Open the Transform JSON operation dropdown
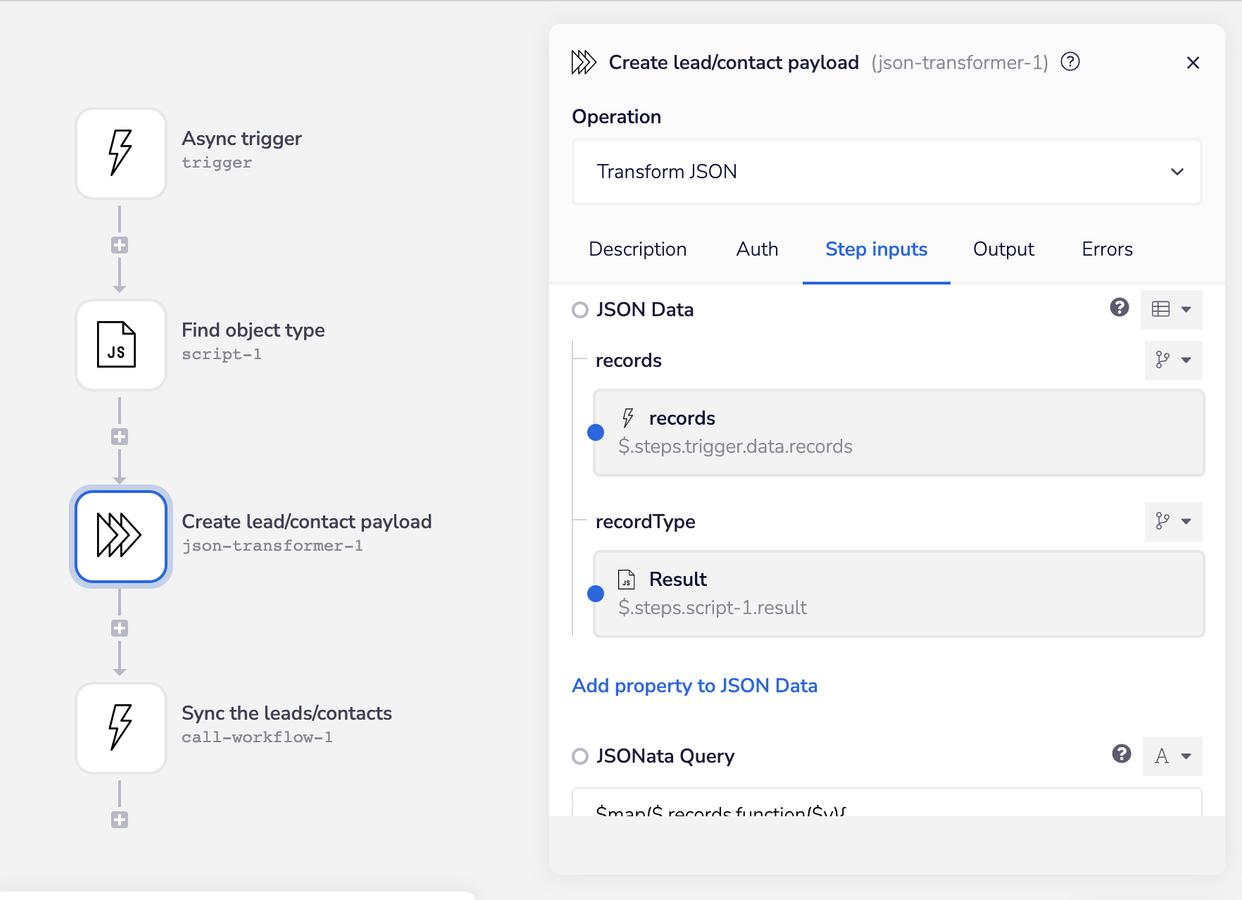The image size is (1242, 900). tap(886, 172)
